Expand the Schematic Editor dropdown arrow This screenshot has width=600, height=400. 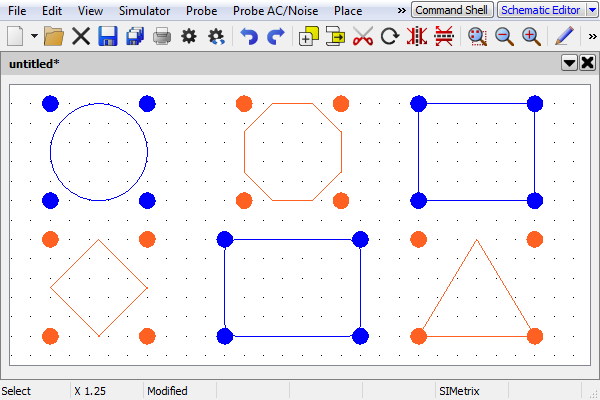click(x=591, y=10)
